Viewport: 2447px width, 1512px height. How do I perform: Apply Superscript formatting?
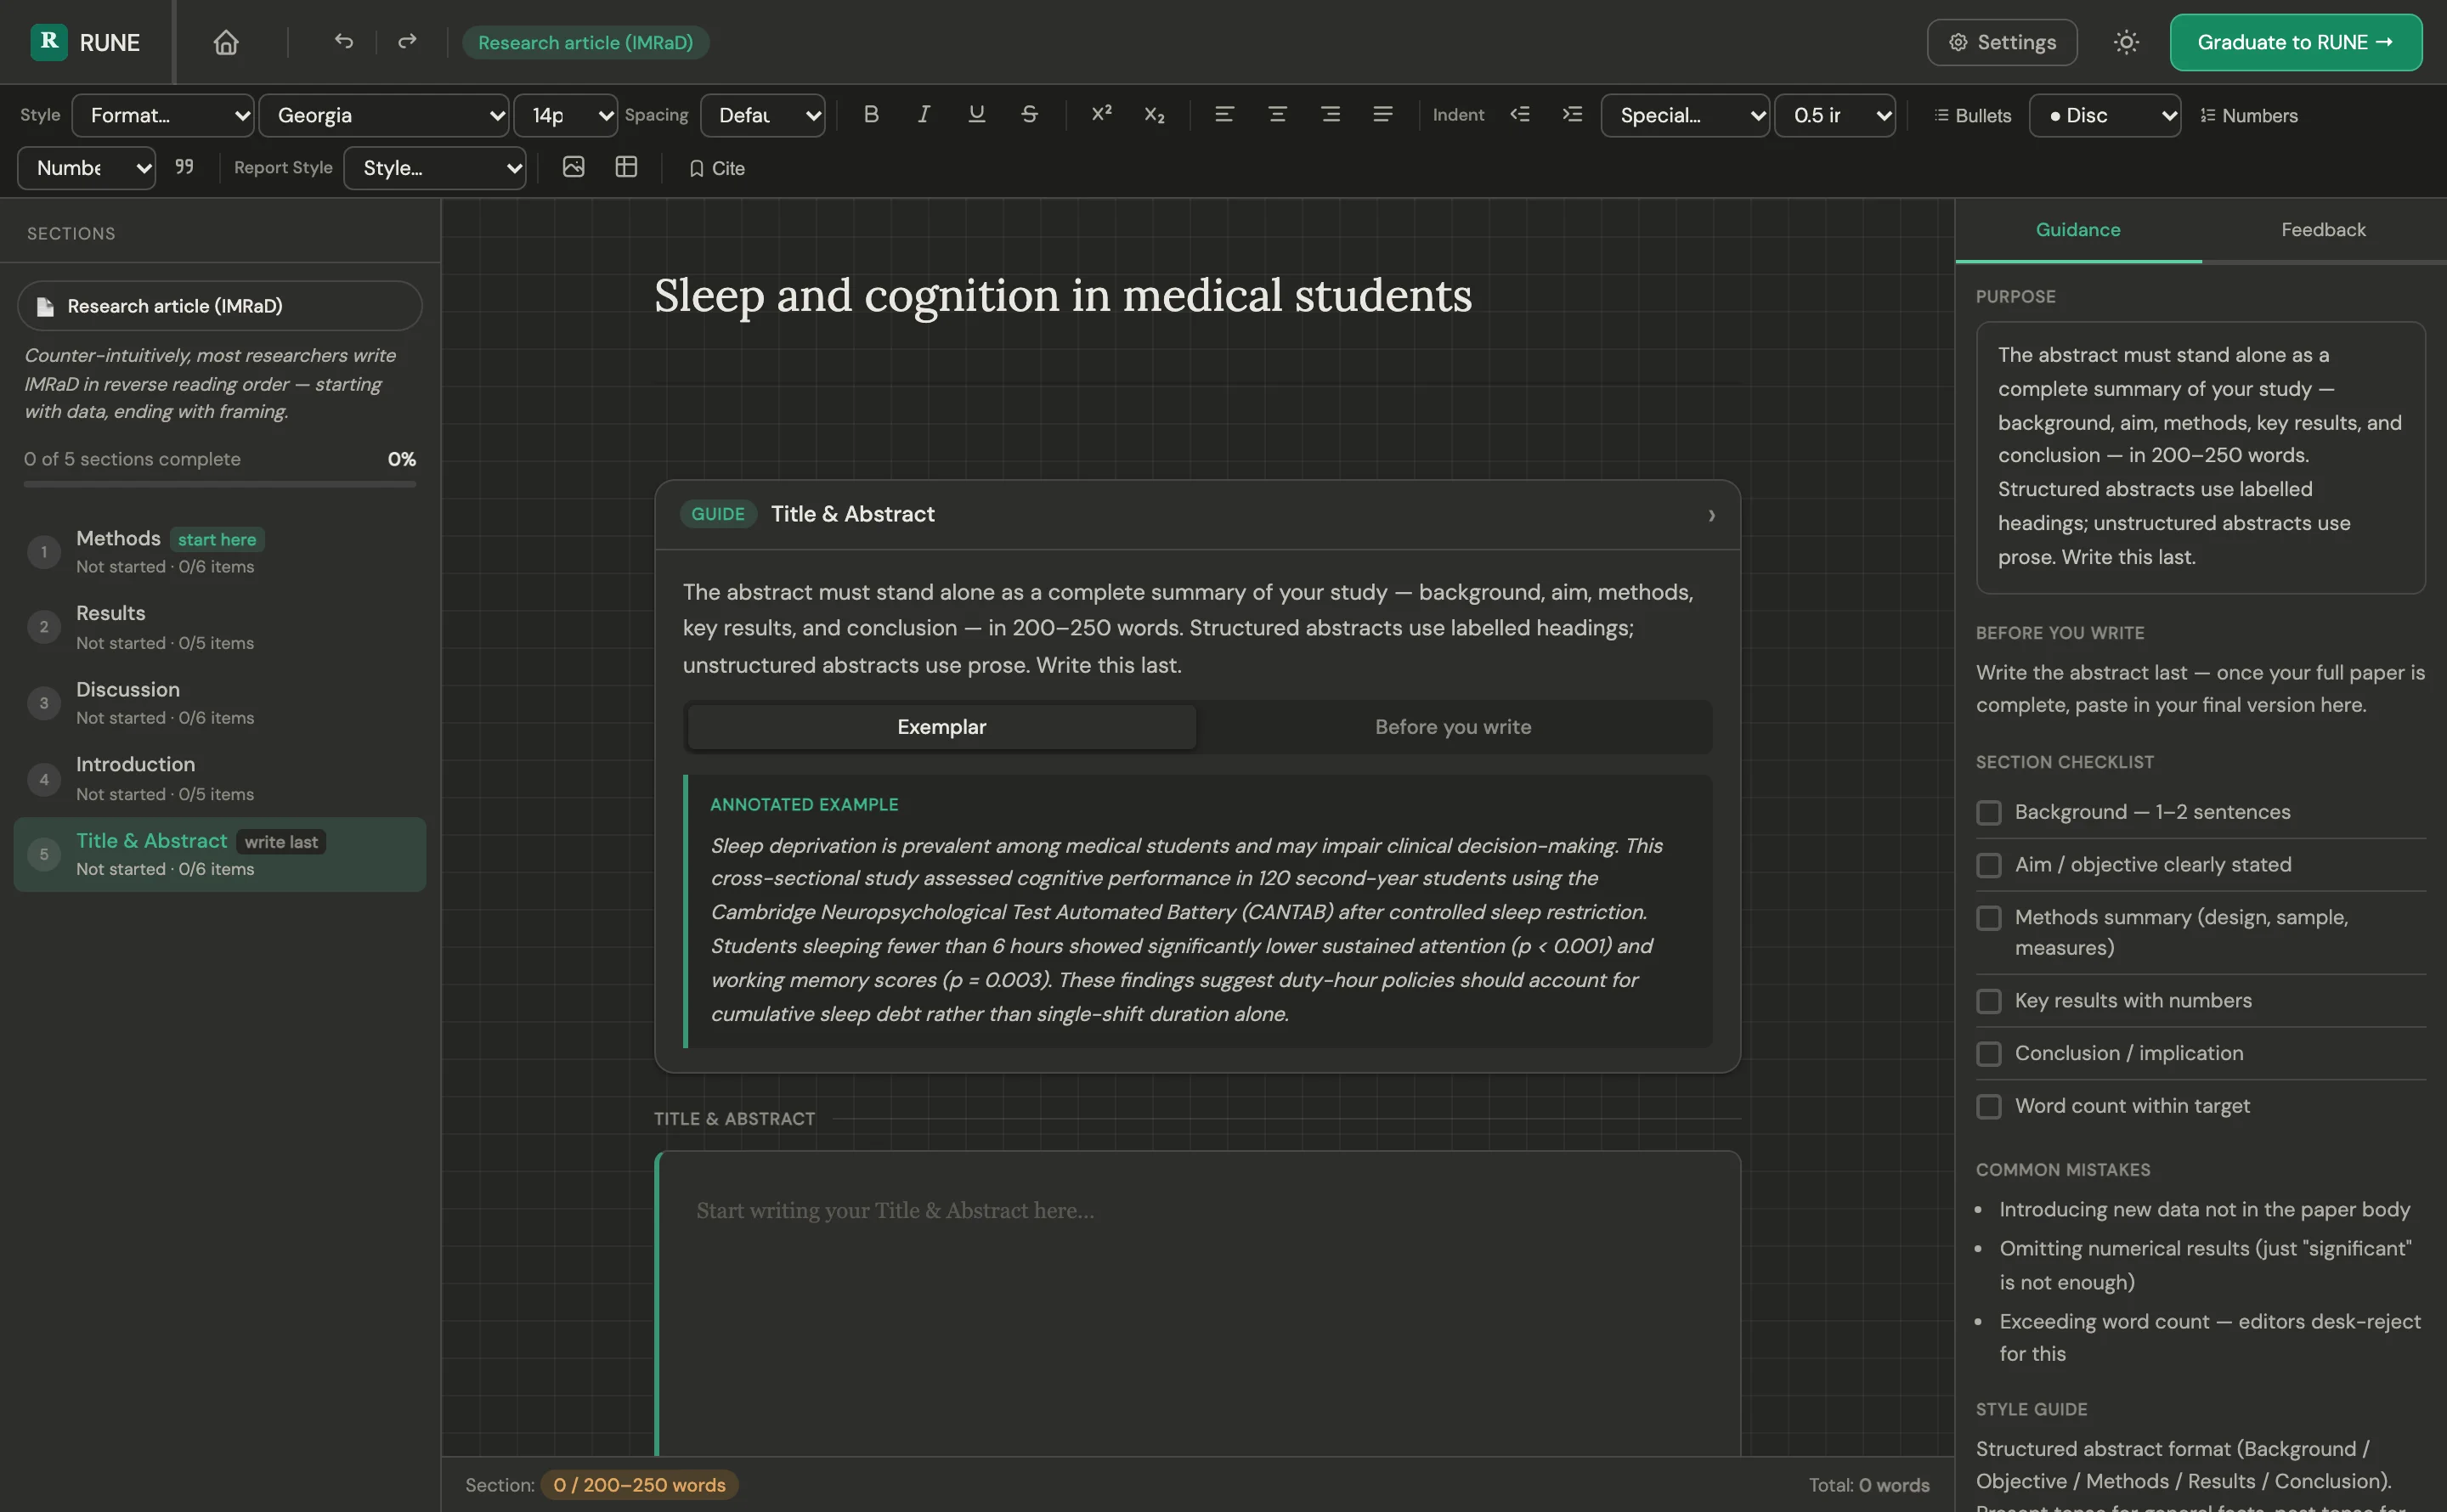tap(1102, 115)
